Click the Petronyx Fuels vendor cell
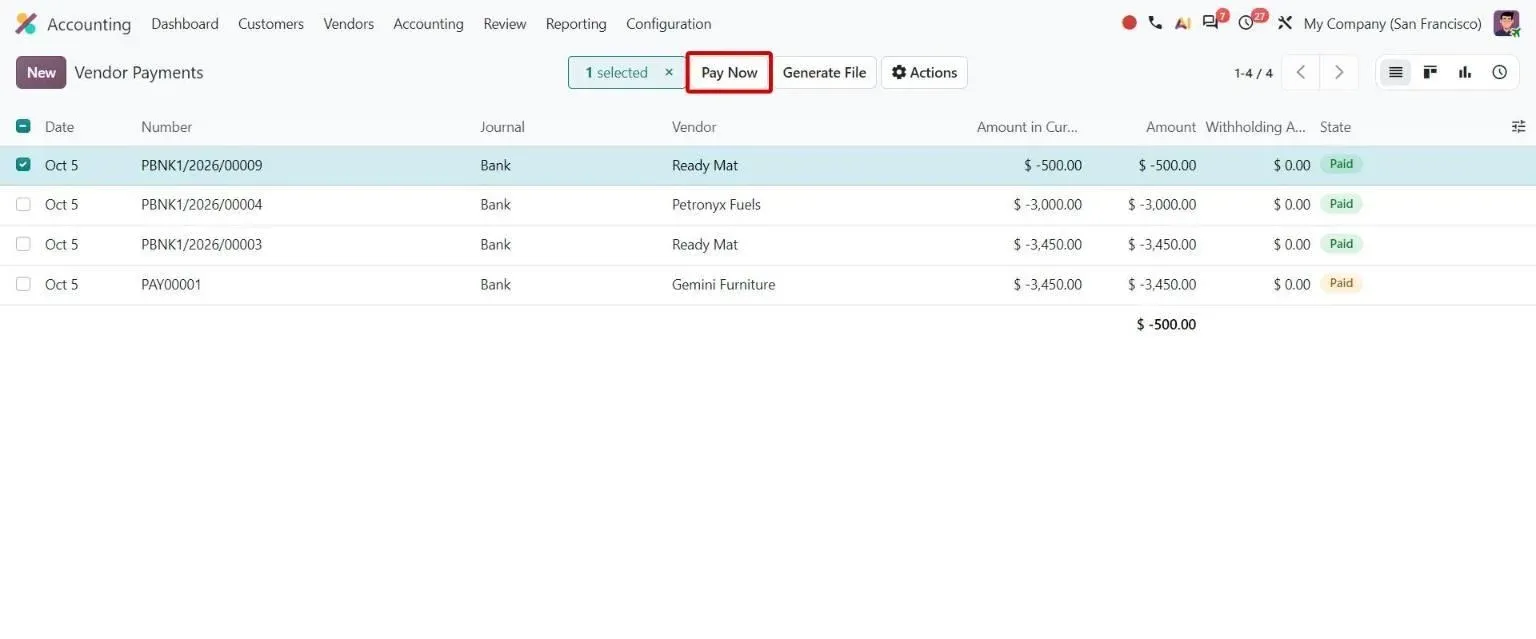1536x639 pixels. tap(716, 204)
